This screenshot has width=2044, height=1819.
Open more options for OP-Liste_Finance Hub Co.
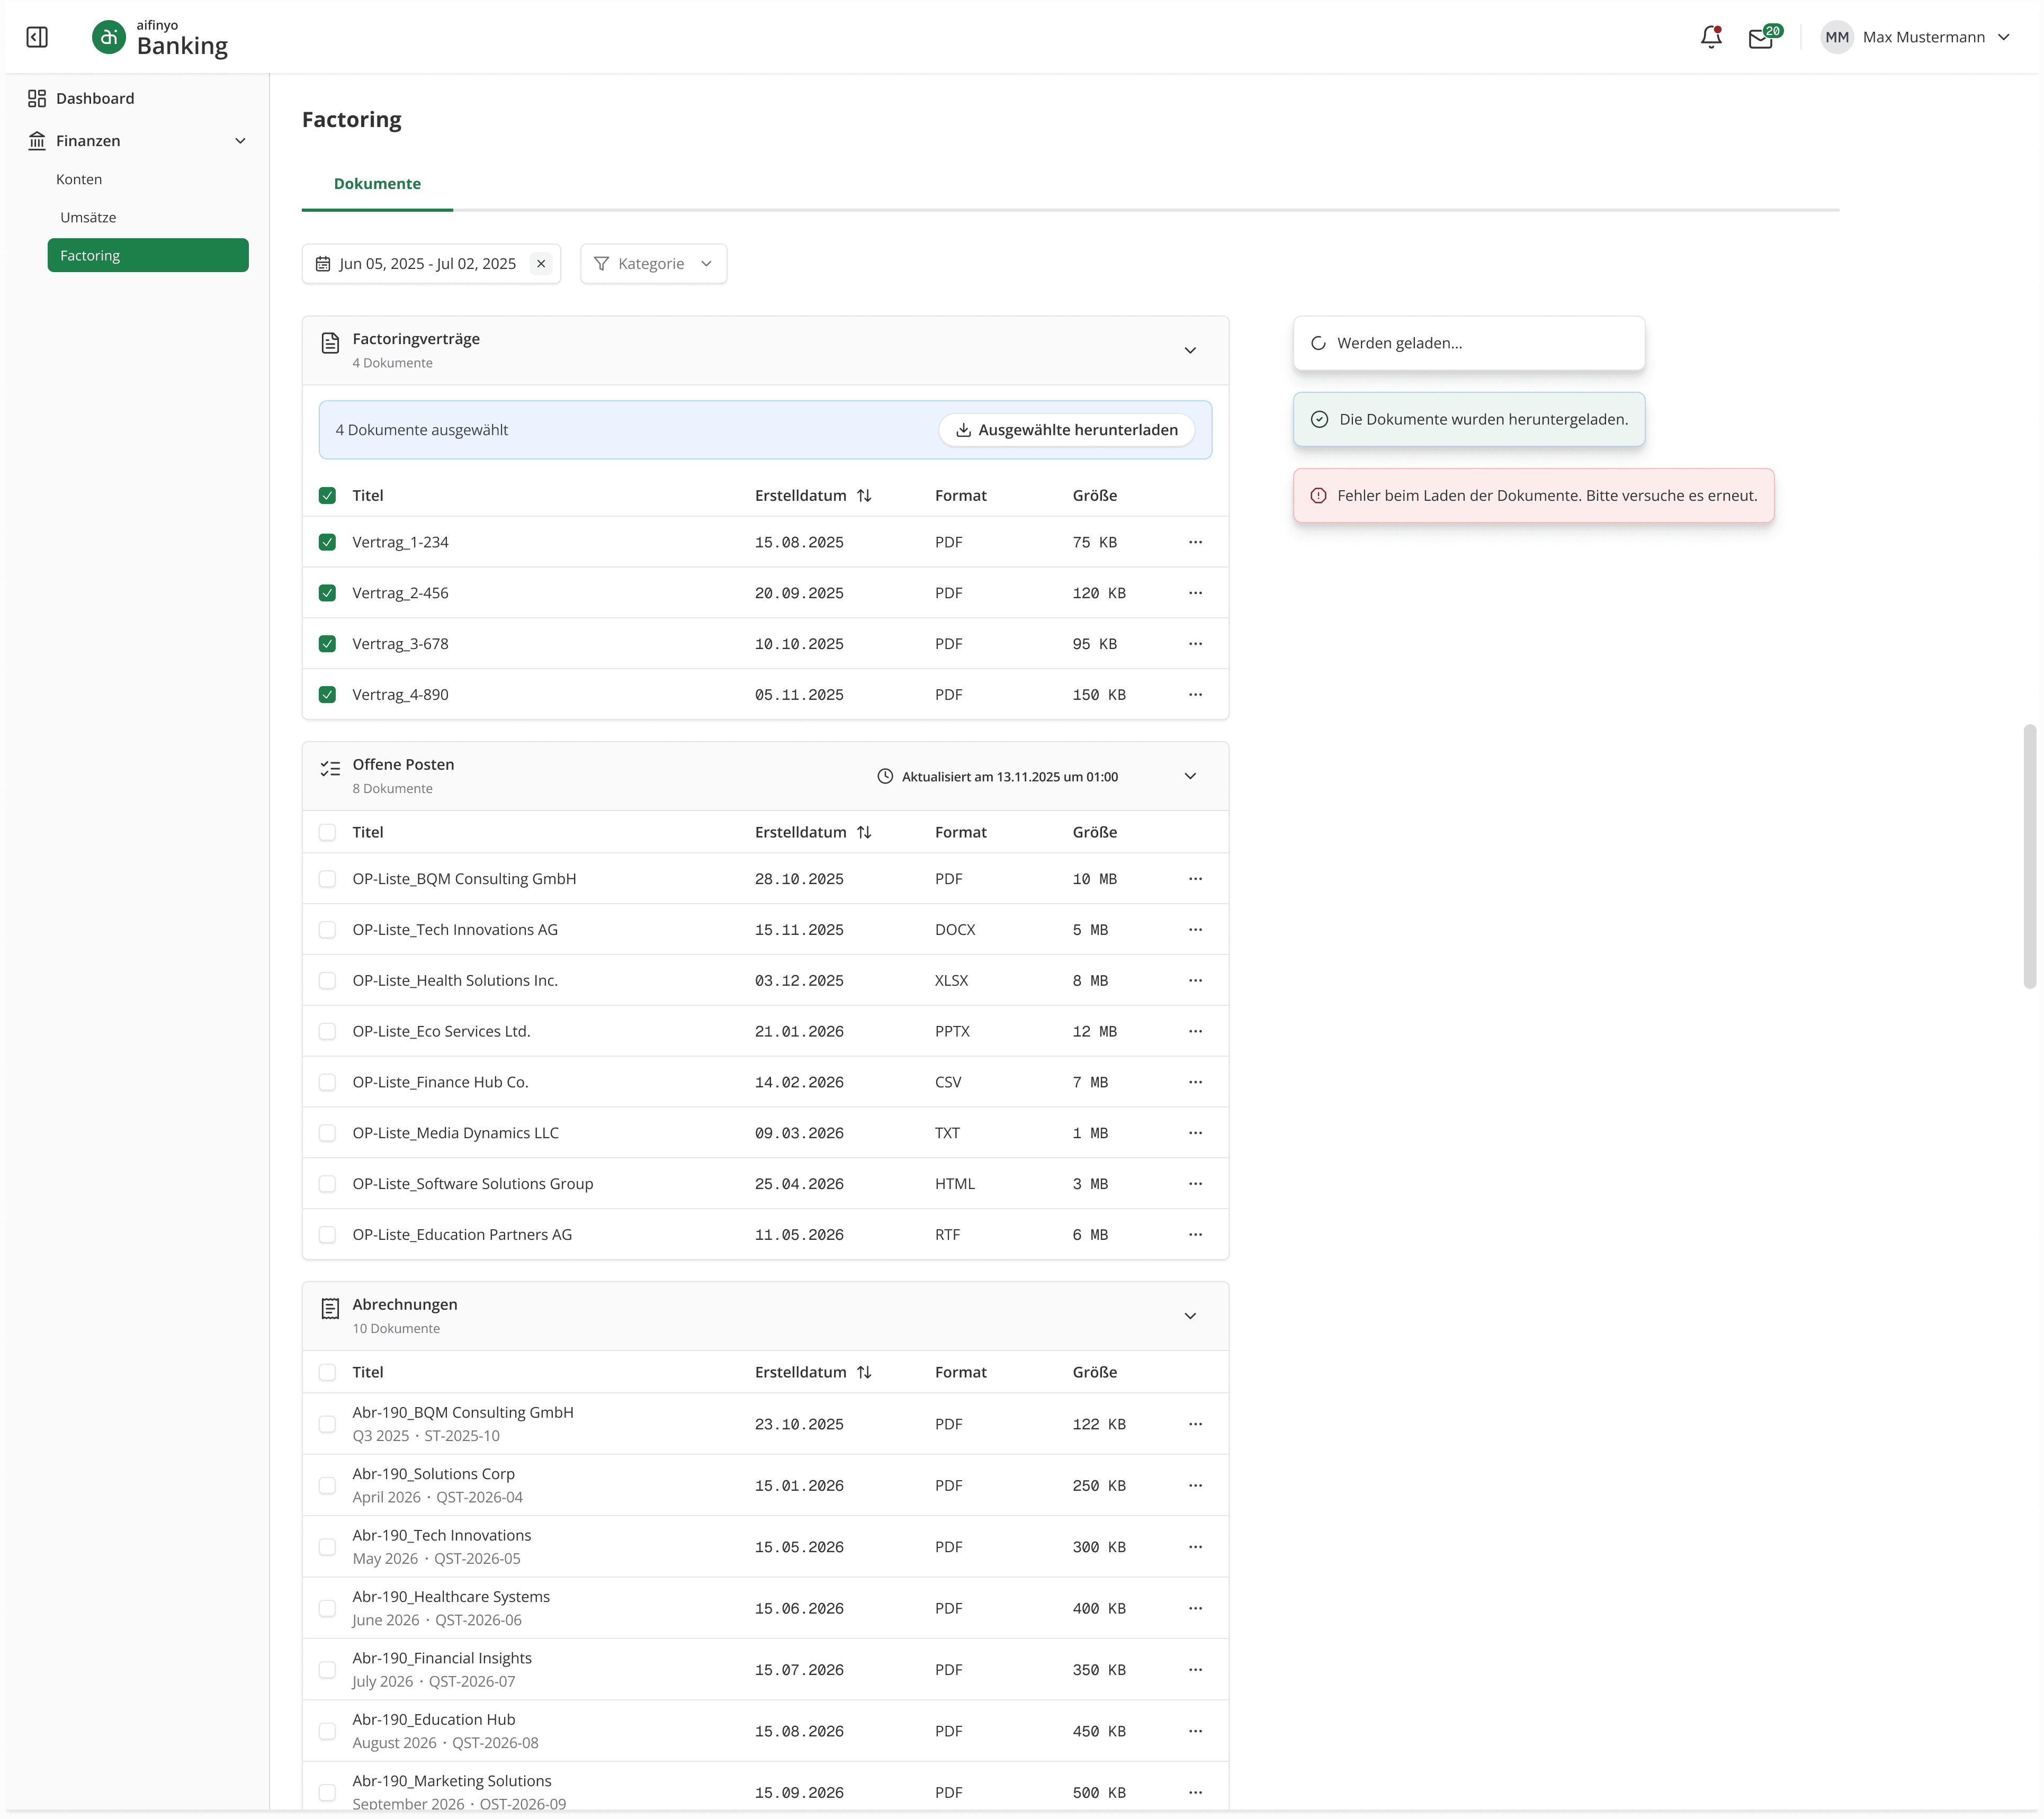(x=1195, y=1082)
